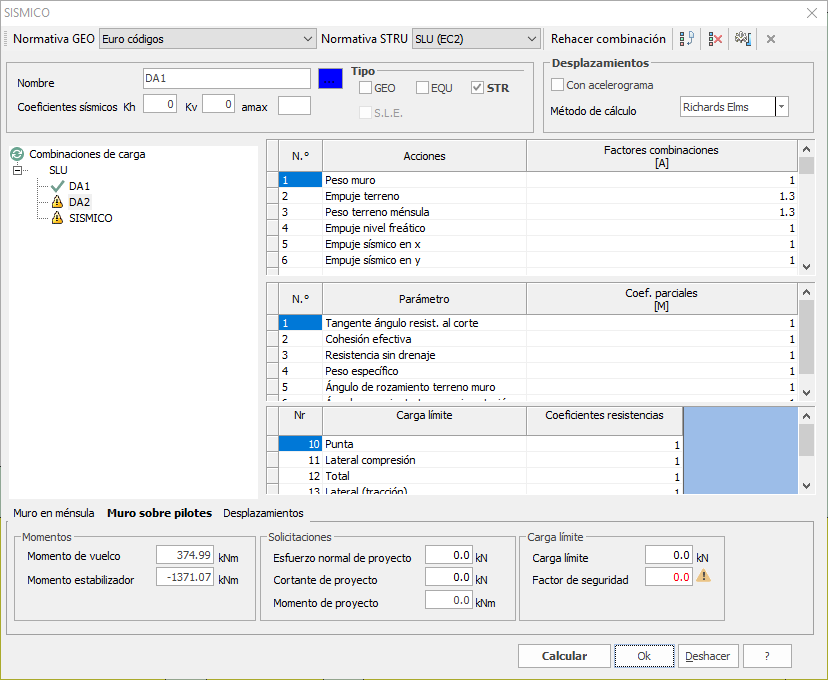Select the Peso muro action row
828x680 pixels.
[x=538, y=180]
